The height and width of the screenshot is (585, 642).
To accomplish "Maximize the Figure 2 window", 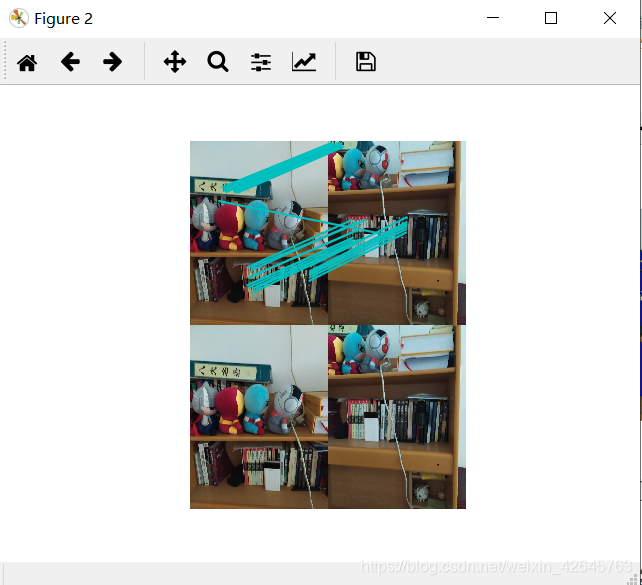I will coord(551,18).
